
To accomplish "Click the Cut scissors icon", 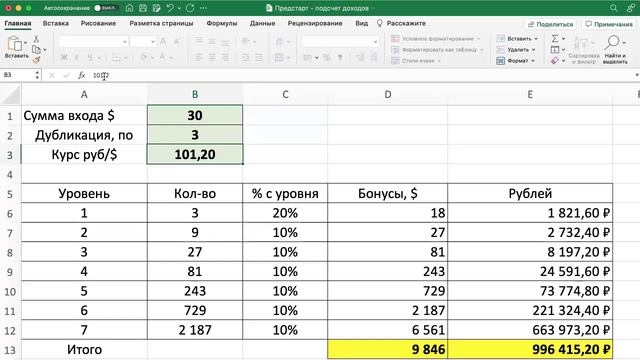I will click(x=36, y=39).
